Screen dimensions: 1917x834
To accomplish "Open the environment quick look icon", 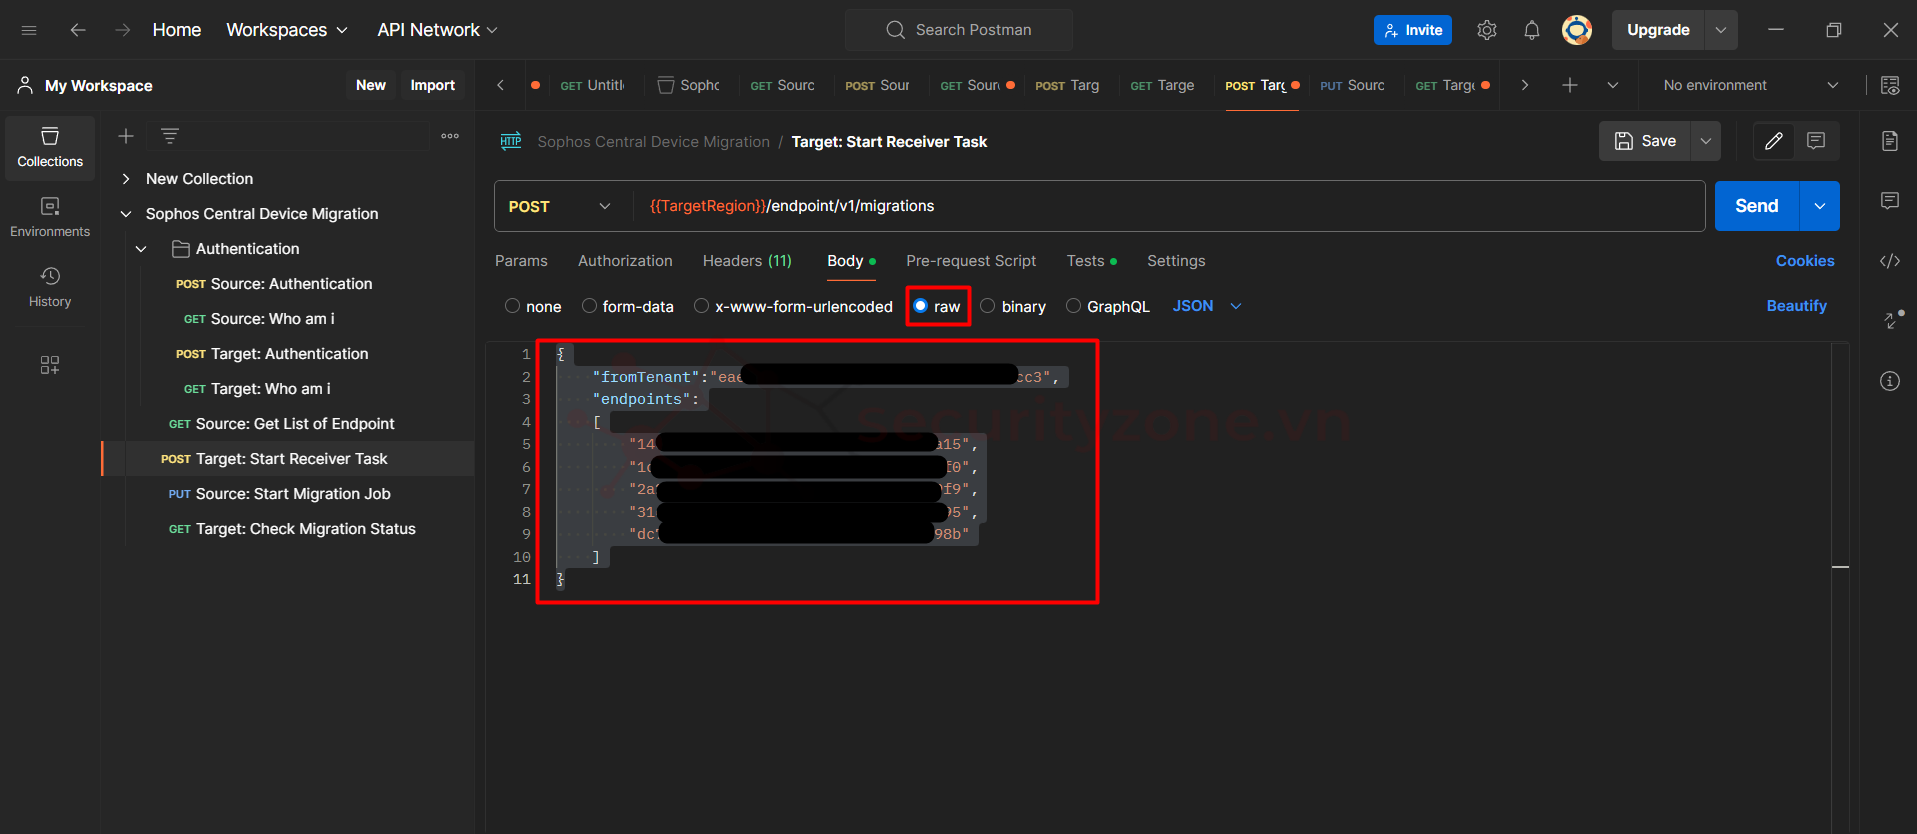I will coord(1890,85).
